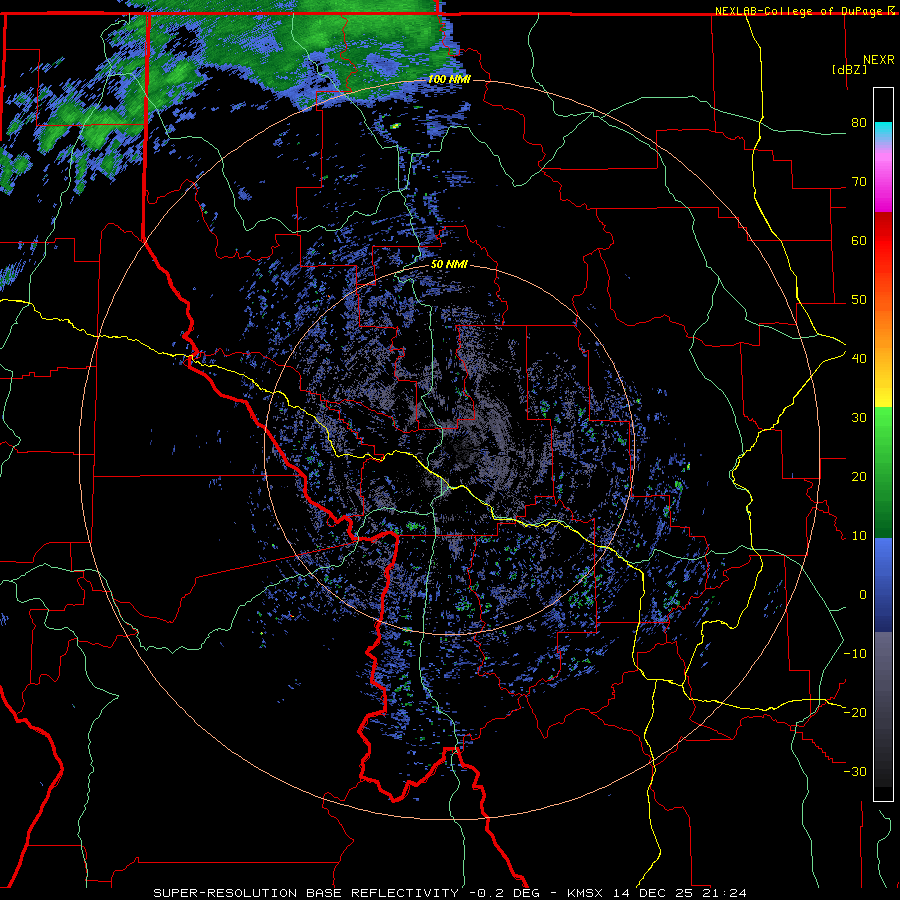This screenshot has height=900, width=900.
Task: Click the 40 value on the dBZ scale
Action: (x=859, y=359)
